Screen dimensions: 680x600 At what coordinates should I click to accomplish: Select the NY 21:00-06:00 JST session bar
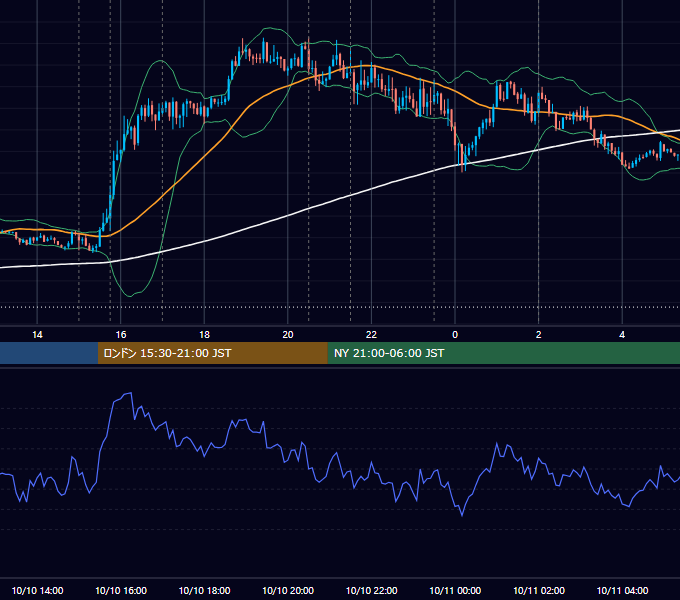tap(503, 353)
